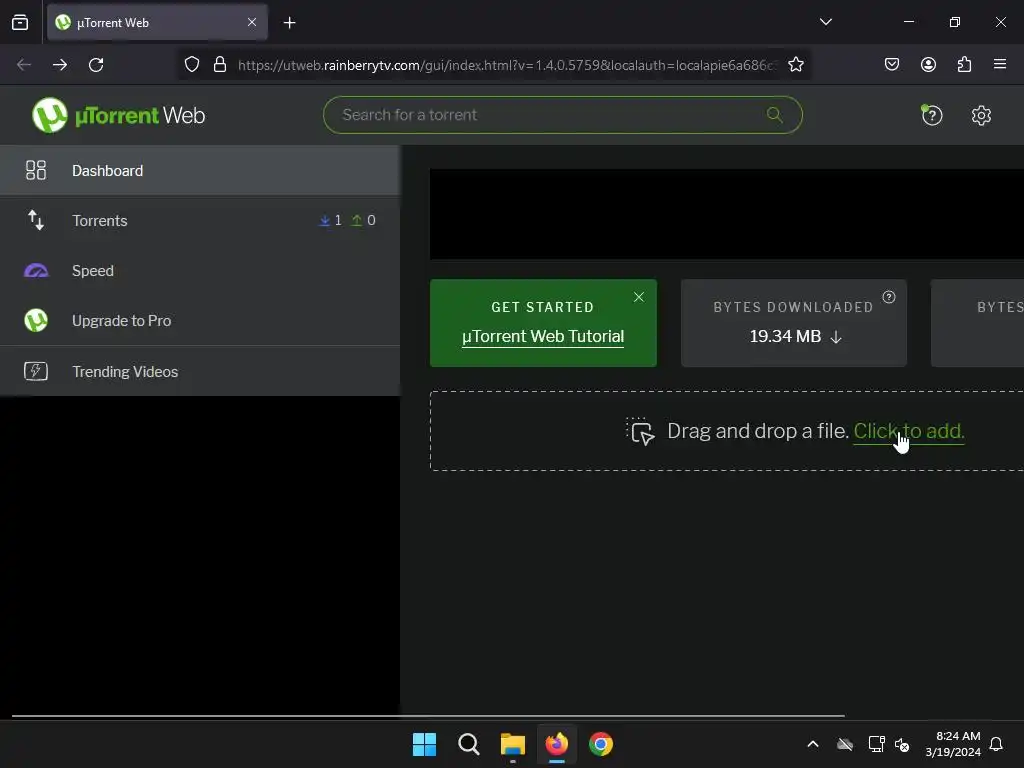Go back in browser
Screen dimensions: 1024x768
coord(24,65)
